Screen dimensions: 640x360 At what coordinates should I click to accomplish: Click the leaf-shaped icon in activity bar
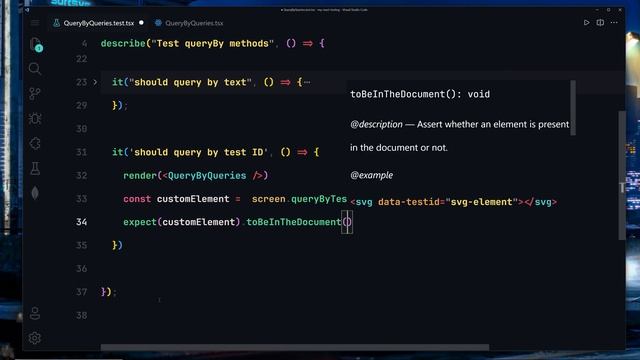35,193
